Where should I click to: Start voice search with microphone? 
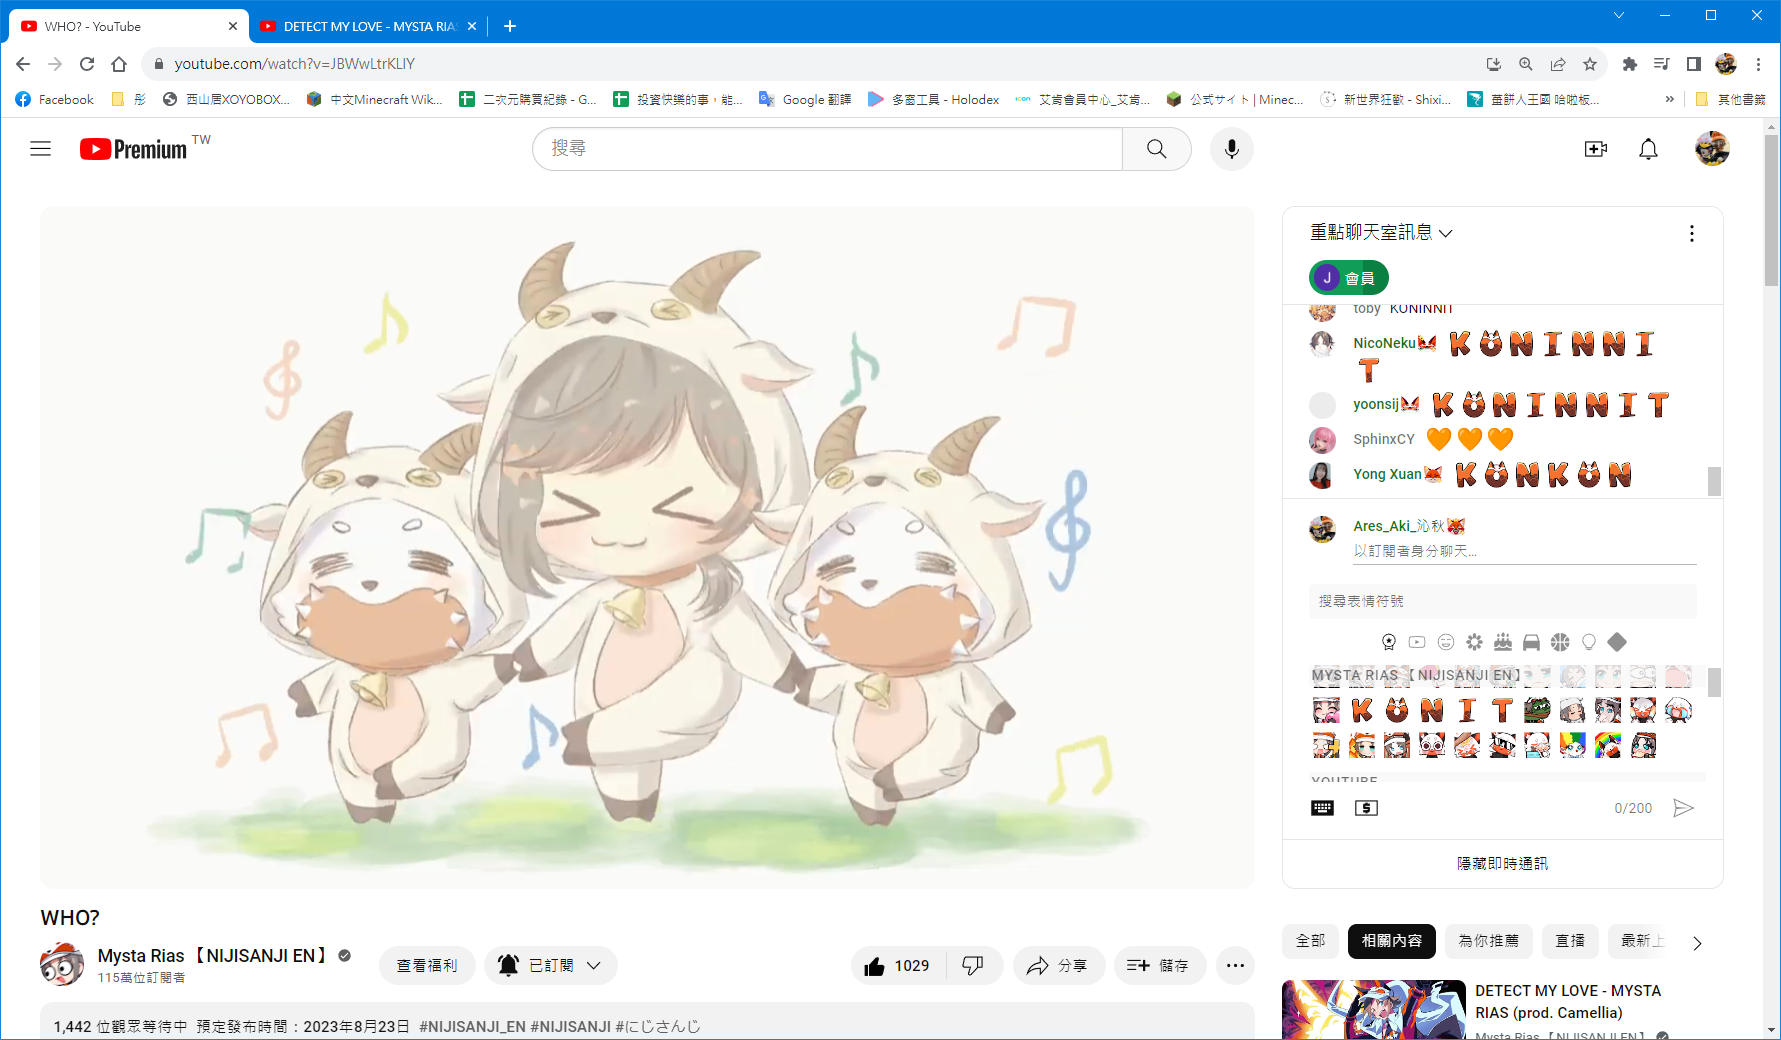(x=1232, y=149)
